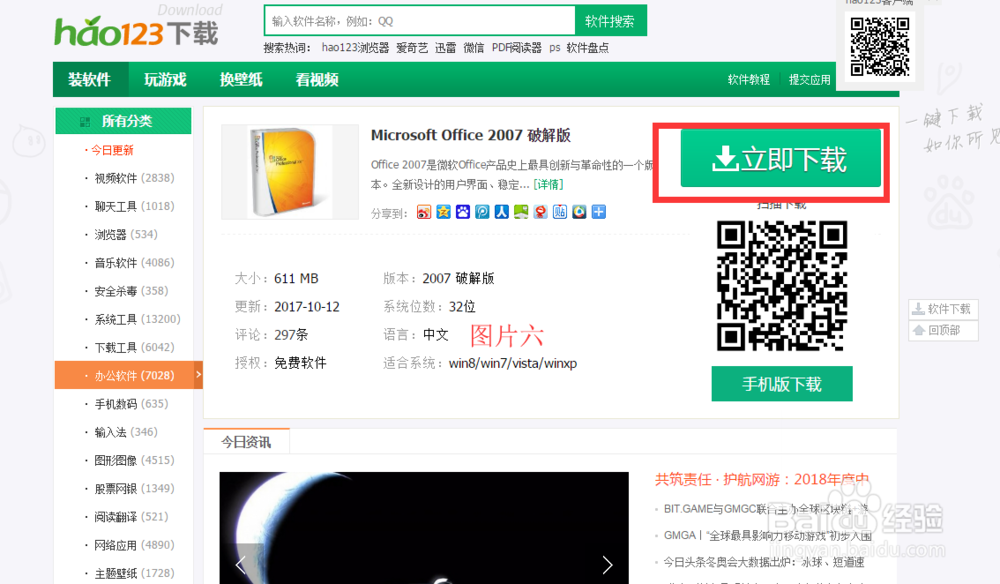Select 系统工具 (13200) category
Screen dimensions: 1000x584
click(137, 319)
